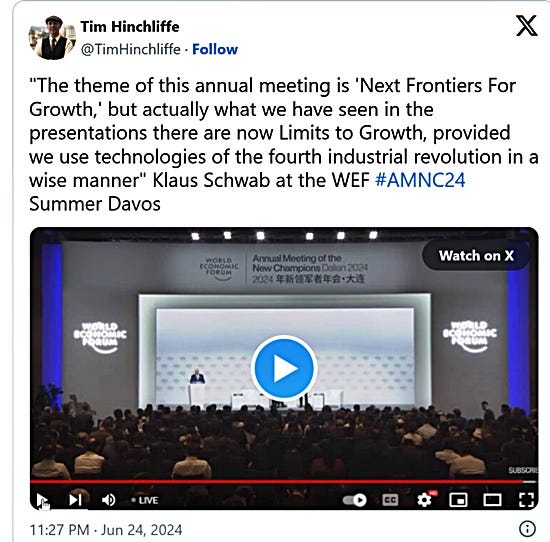This screenshot has height=542, width=550.
Task: Click the @TimHinchliffe handle
Action: pos(130,49)
